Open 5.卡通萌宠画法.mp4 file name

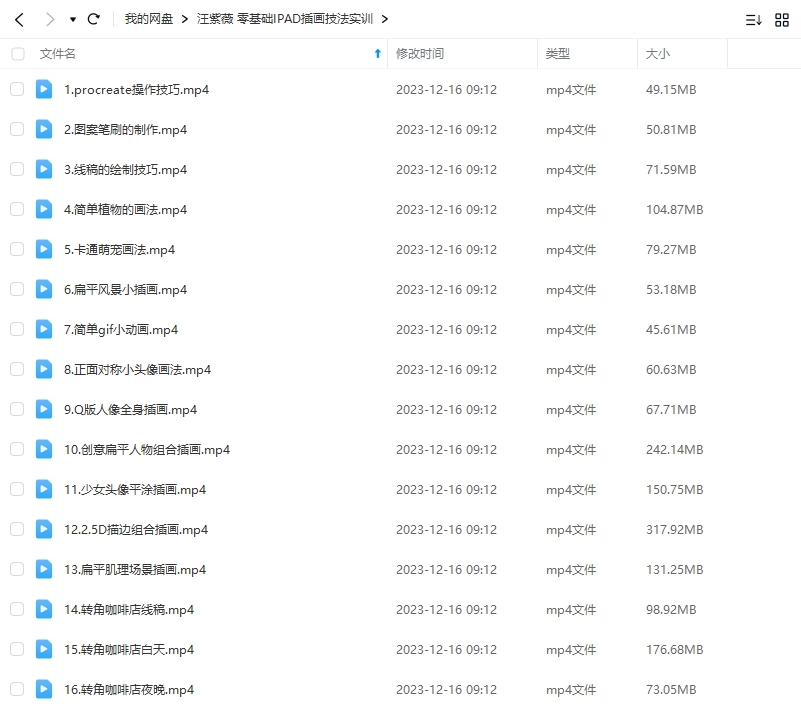tap(119, 249)
